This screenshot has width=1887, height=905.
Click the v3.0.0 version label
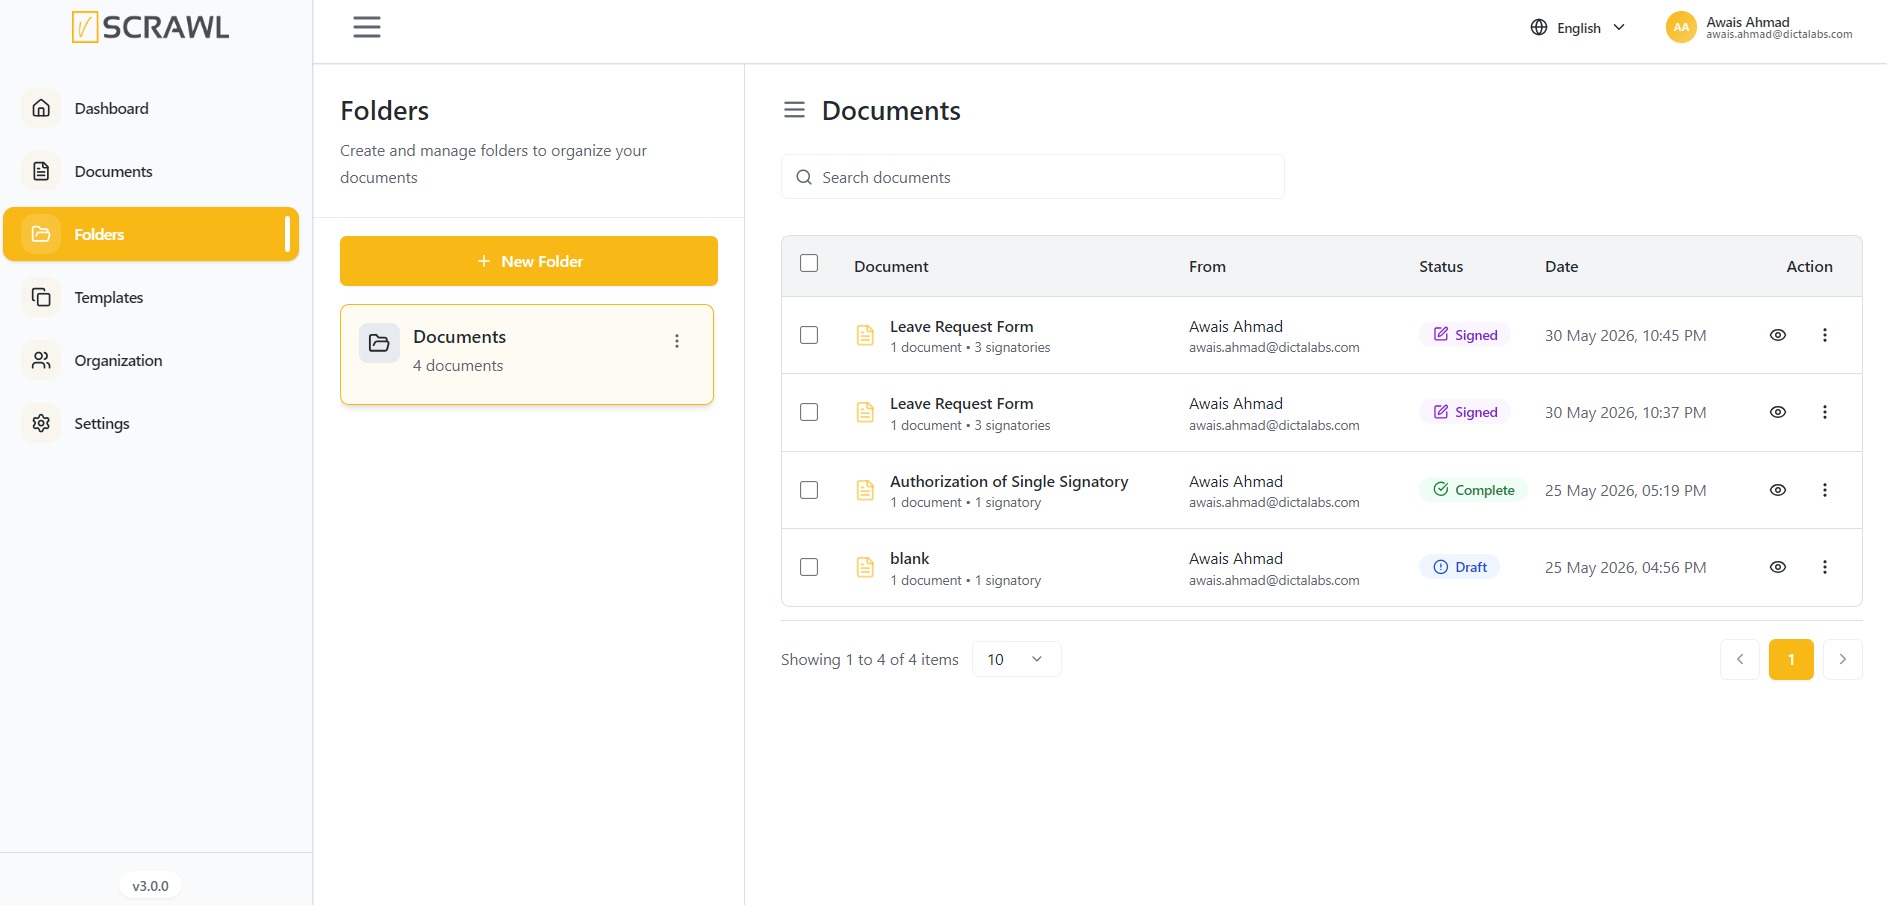click(151, 886)
